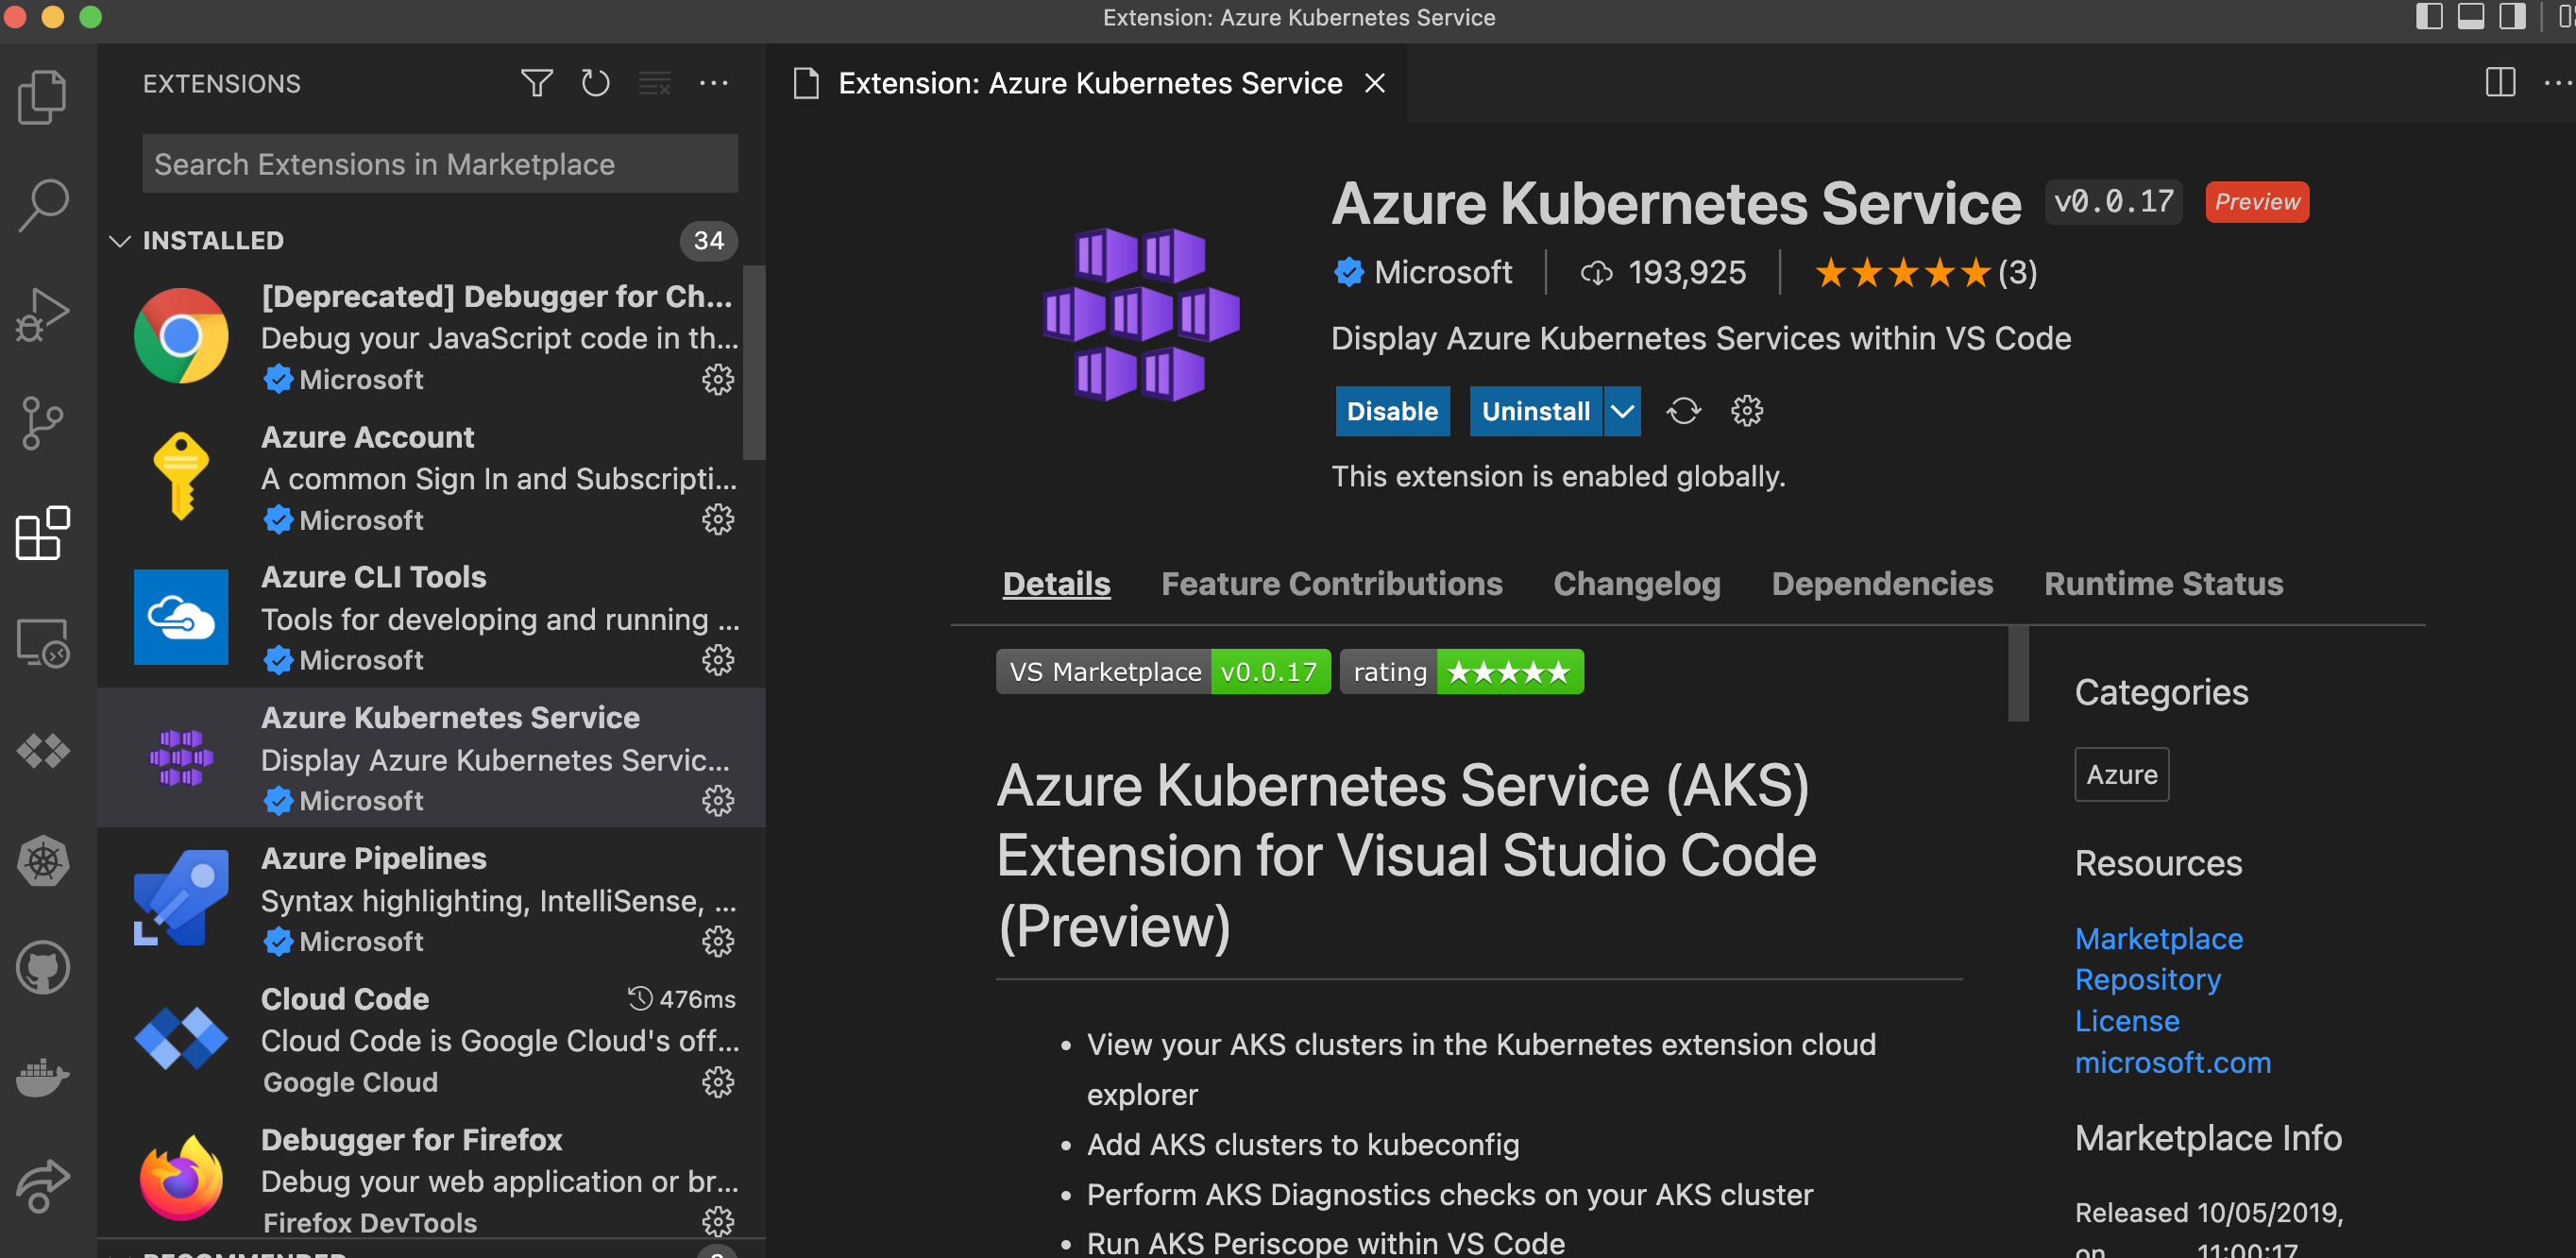Open the Repository link under Resources

click(x=2147, y=979)
